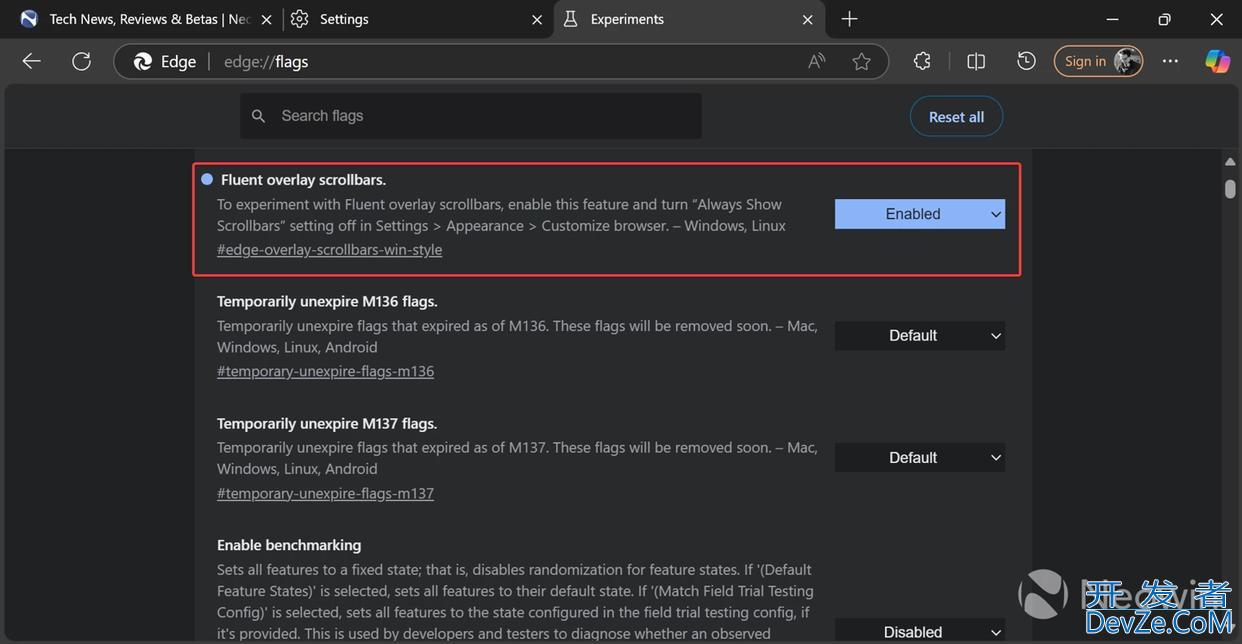Close the Experiments tab
The height and width of the screenshot is (644, 1242).
(808, 19)
